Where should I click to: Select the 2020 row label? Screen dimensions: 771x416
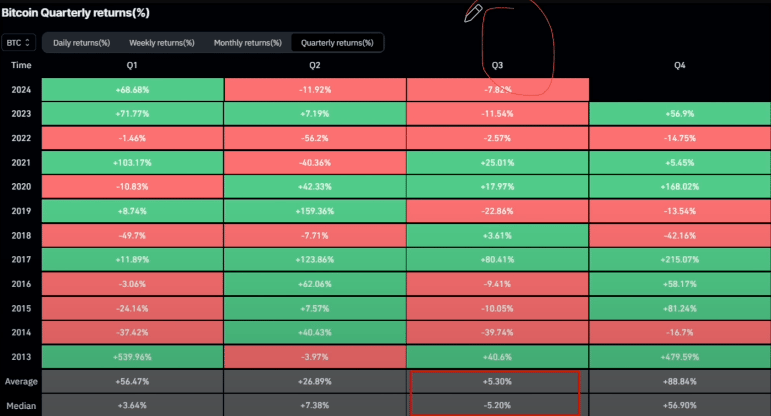(x=21, y=187)
